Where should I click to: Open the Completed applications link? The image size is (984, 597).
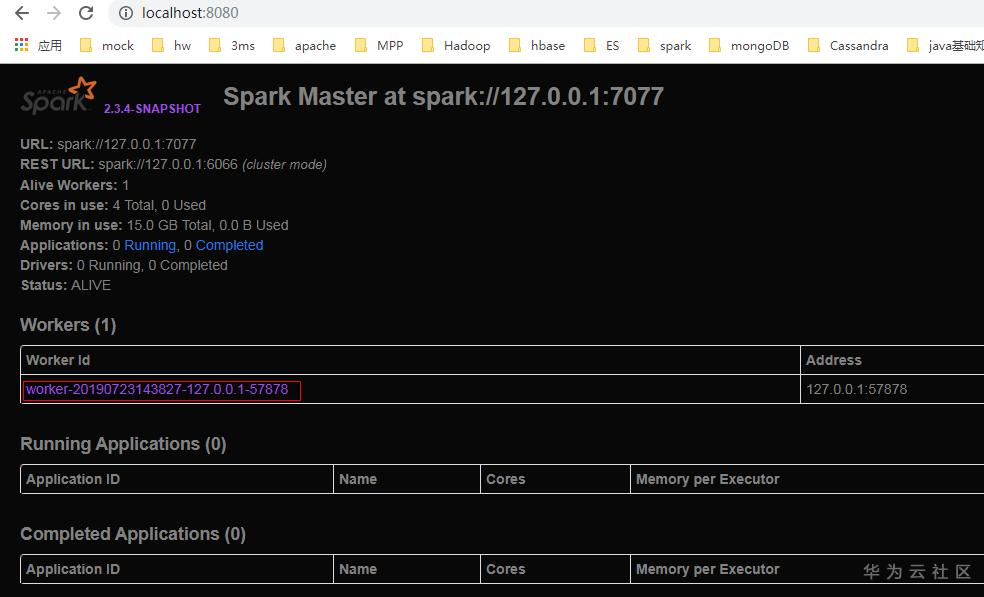[x=229, y=245]
